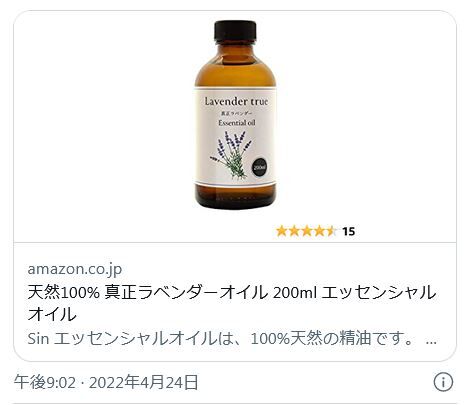Click the review count 15
464x405 pixels.
pyautogui.click(x=349, y=231)
